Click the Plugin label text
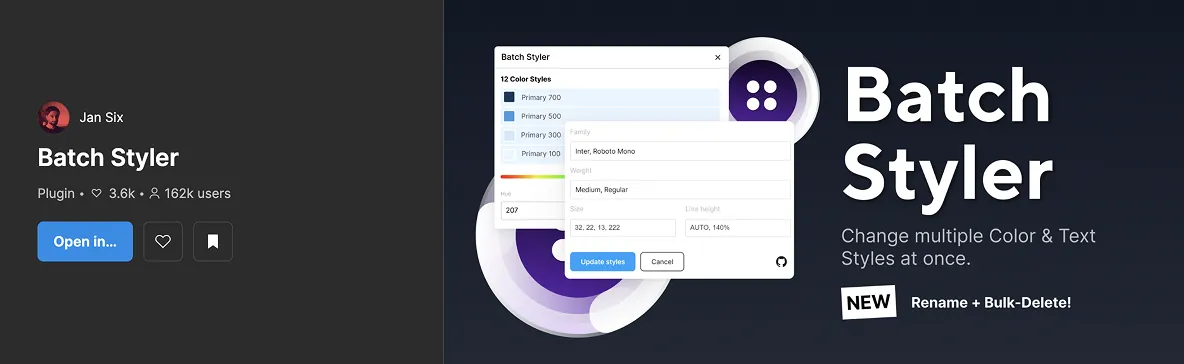This screenshot has height=364, width=1184. click(56, 193)
